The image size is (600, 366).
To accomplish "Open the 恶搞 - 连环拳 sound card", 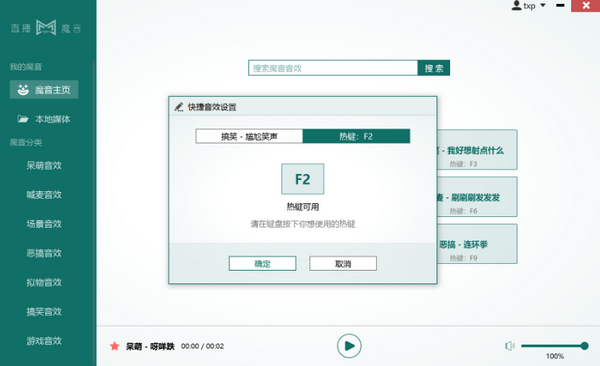I will pos(477,244).
